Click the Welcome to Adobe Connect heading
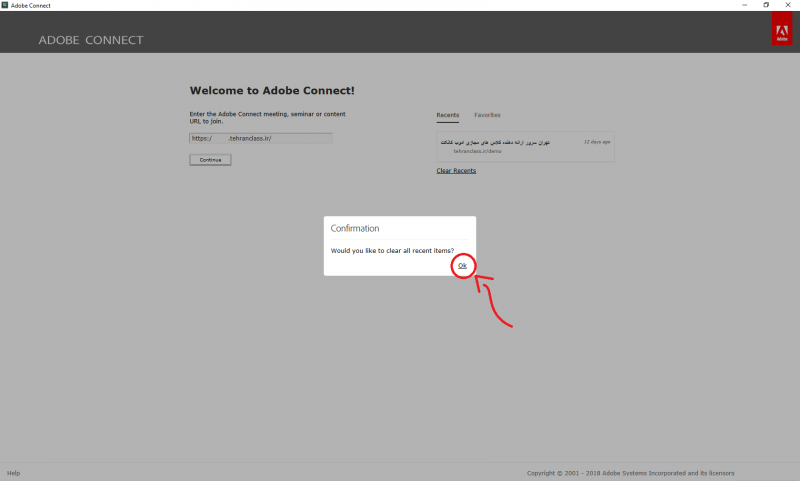 point(272,91)
